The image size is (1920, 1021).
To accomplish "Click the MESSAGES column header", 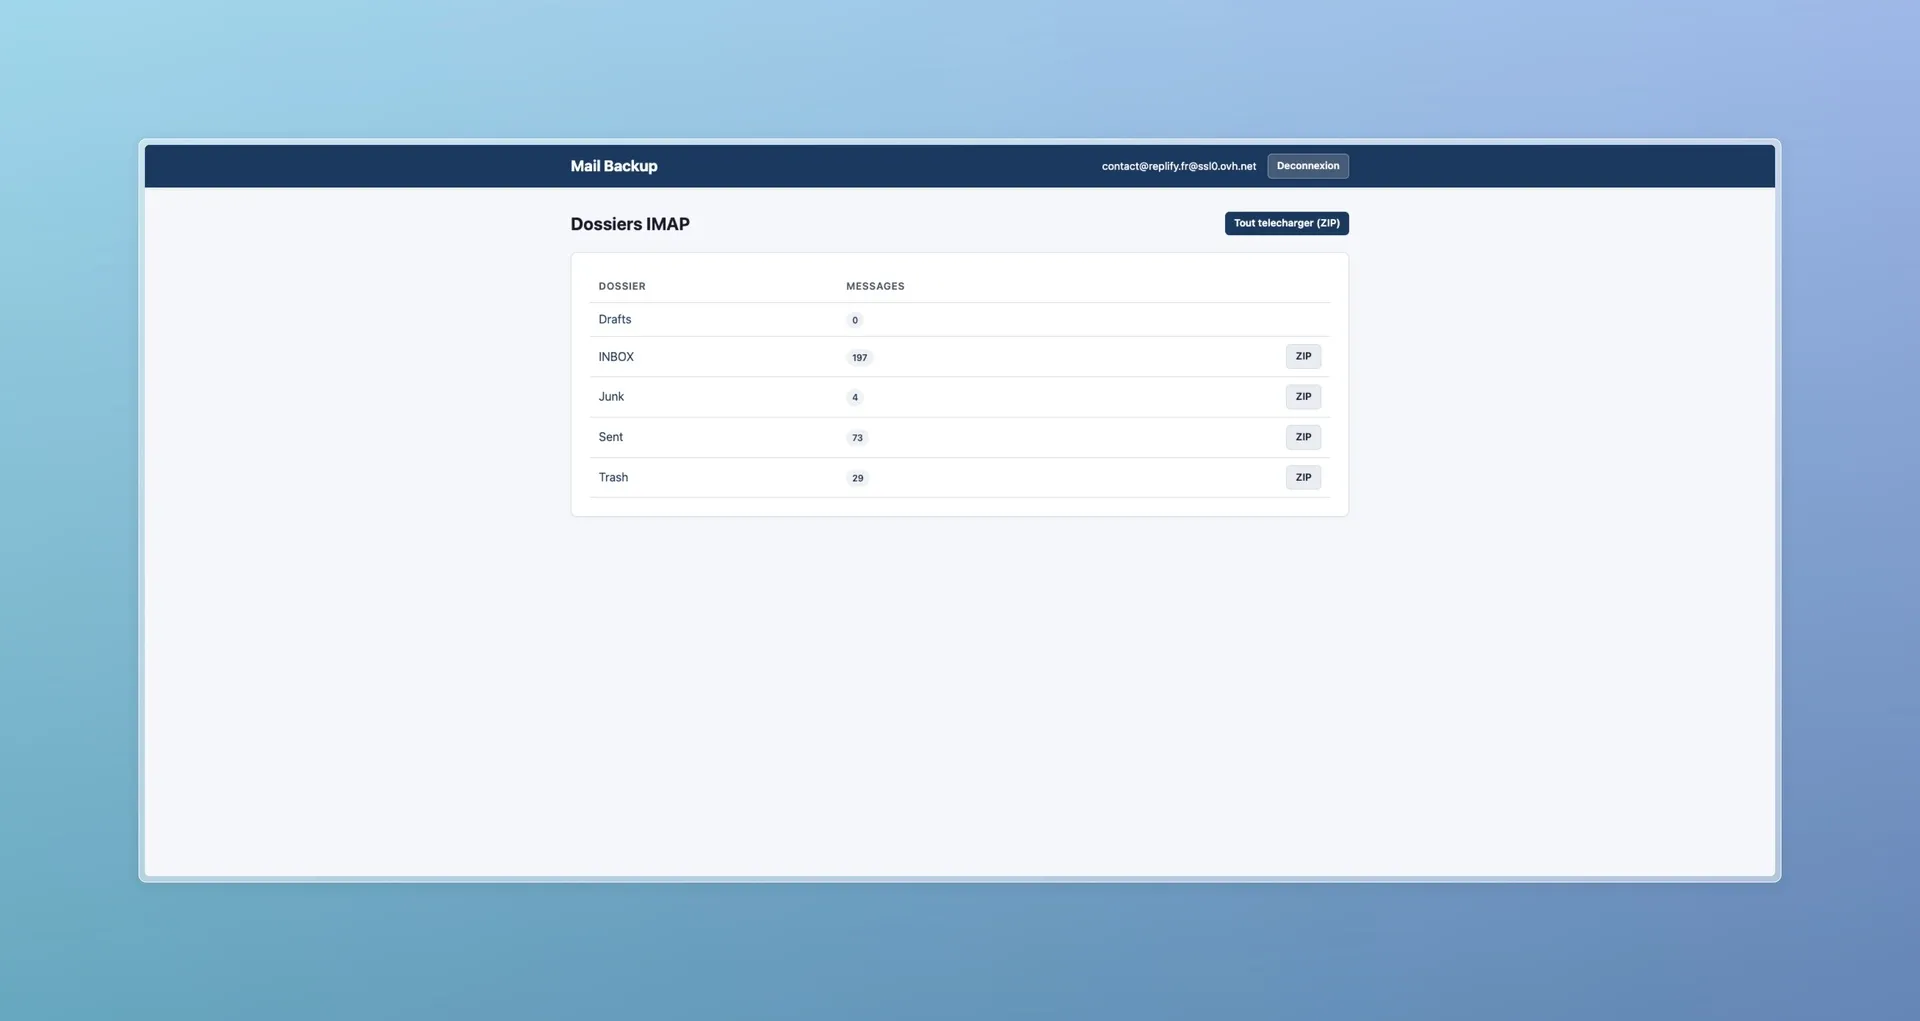I will [874, 287].
